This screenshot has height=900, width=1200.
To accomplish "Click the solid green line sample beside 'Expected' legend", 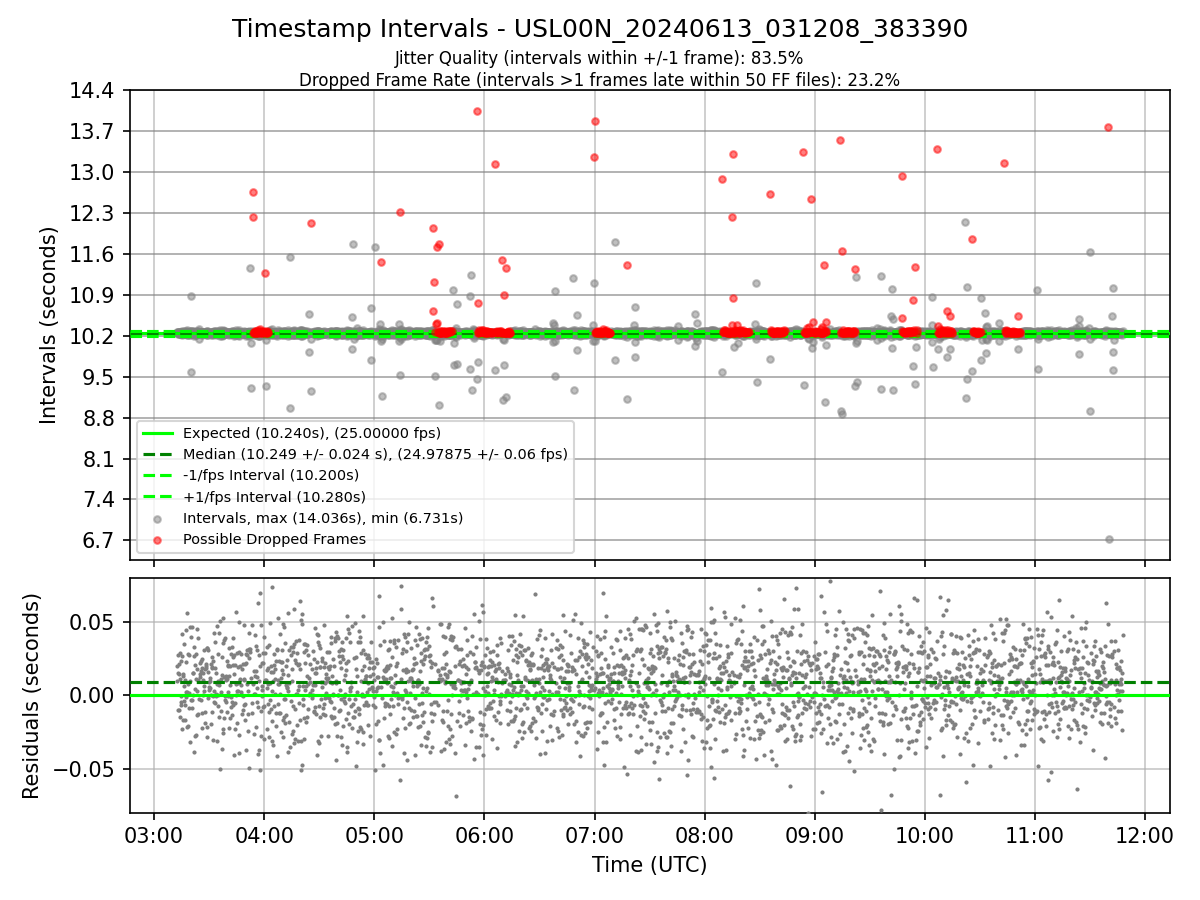I will click(x=158, y=433).
